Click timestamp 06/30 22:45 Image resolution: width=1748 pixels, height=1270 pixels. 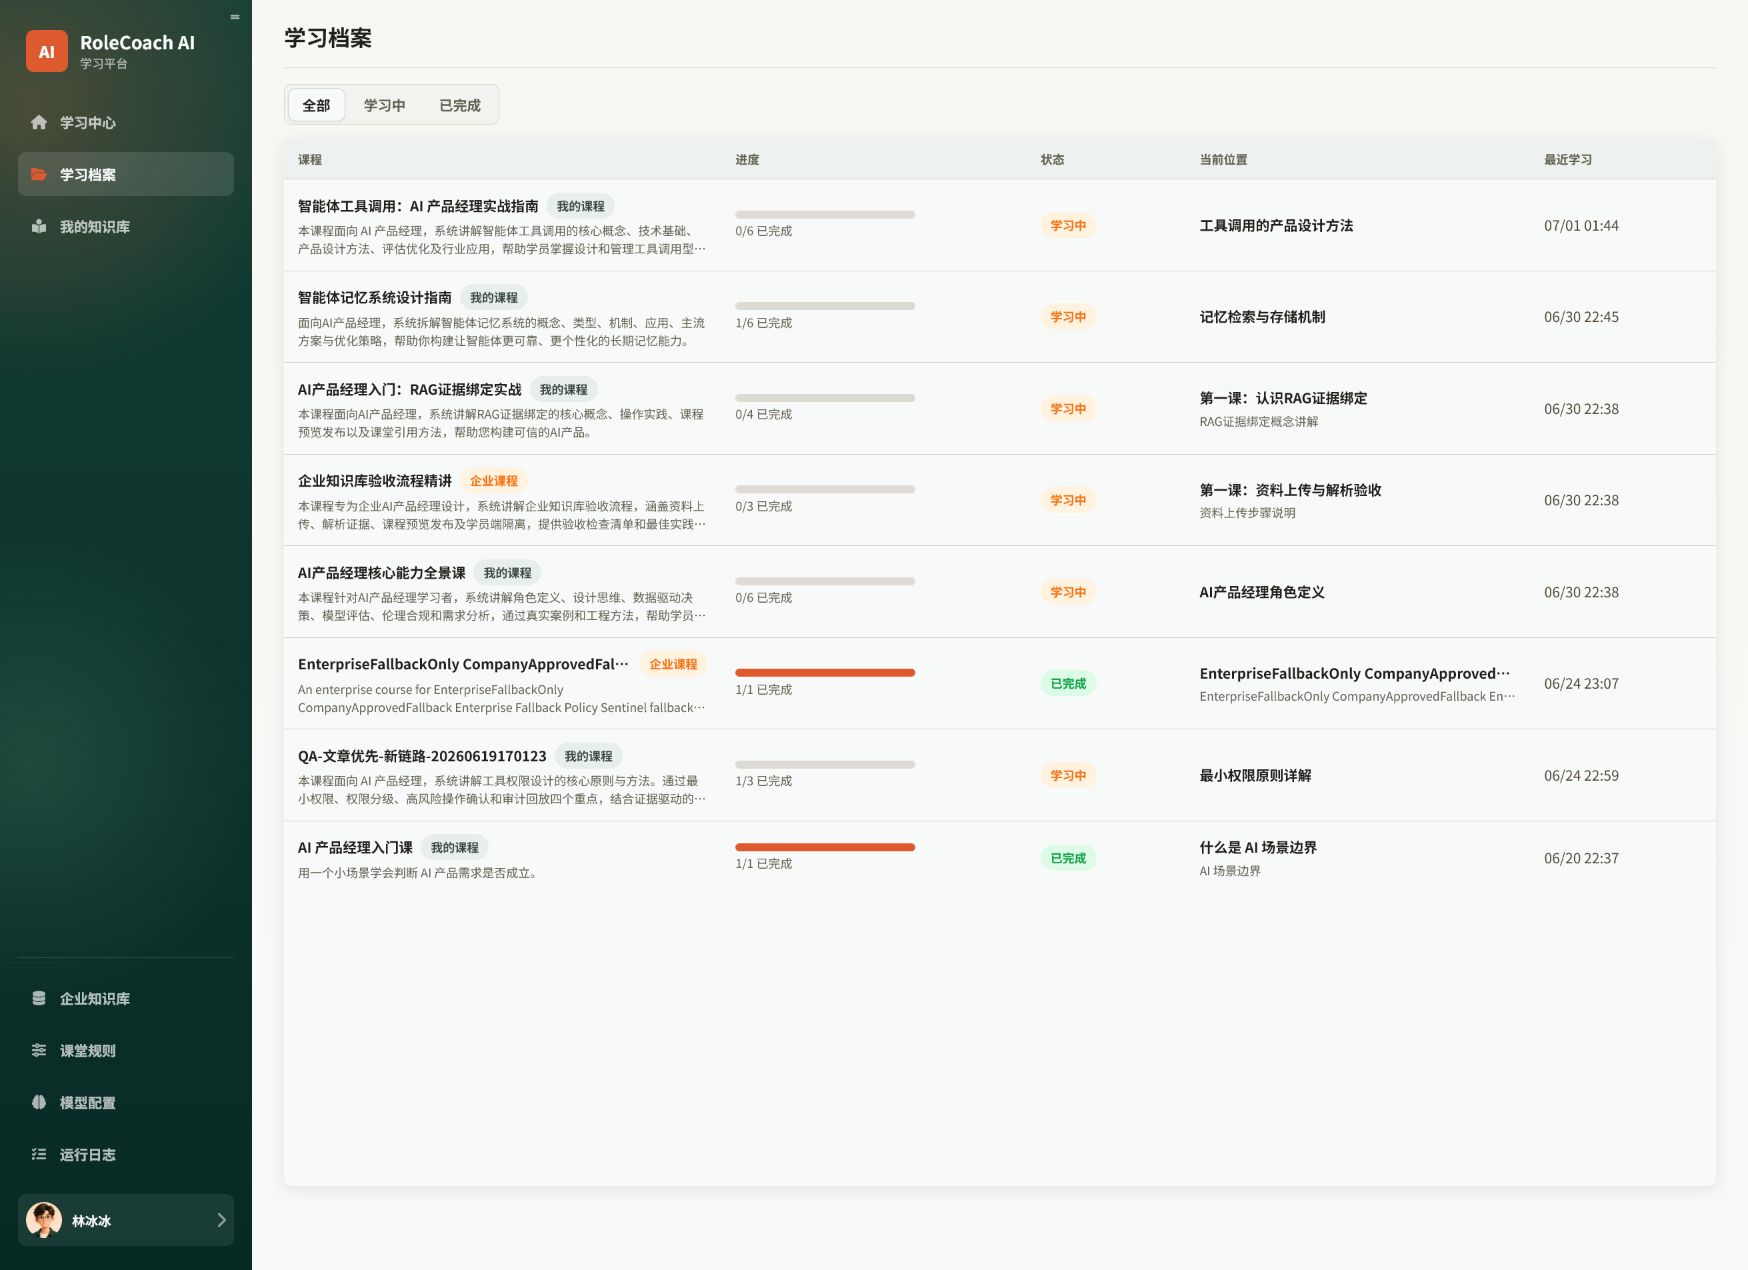tap(1581, 317)
